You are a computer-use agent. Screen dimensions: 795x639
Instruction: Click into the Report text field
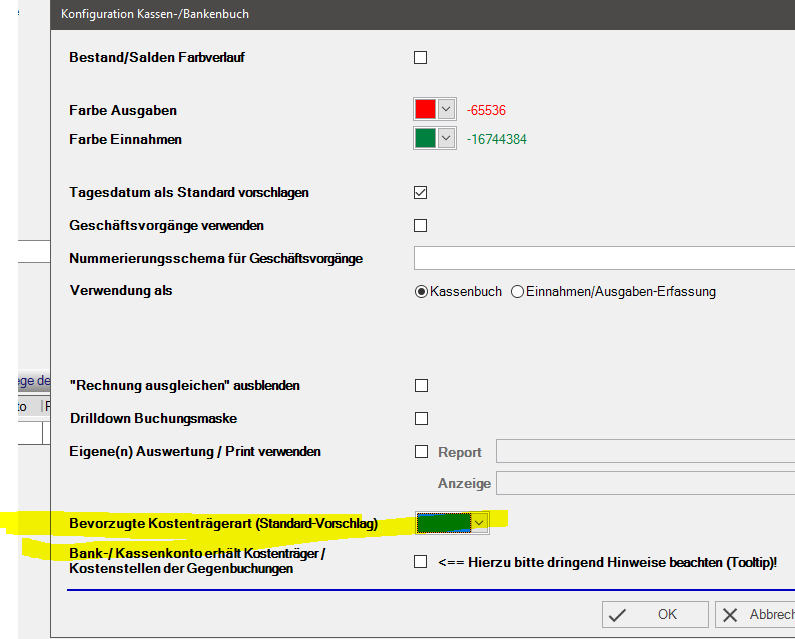coord(645,452)
